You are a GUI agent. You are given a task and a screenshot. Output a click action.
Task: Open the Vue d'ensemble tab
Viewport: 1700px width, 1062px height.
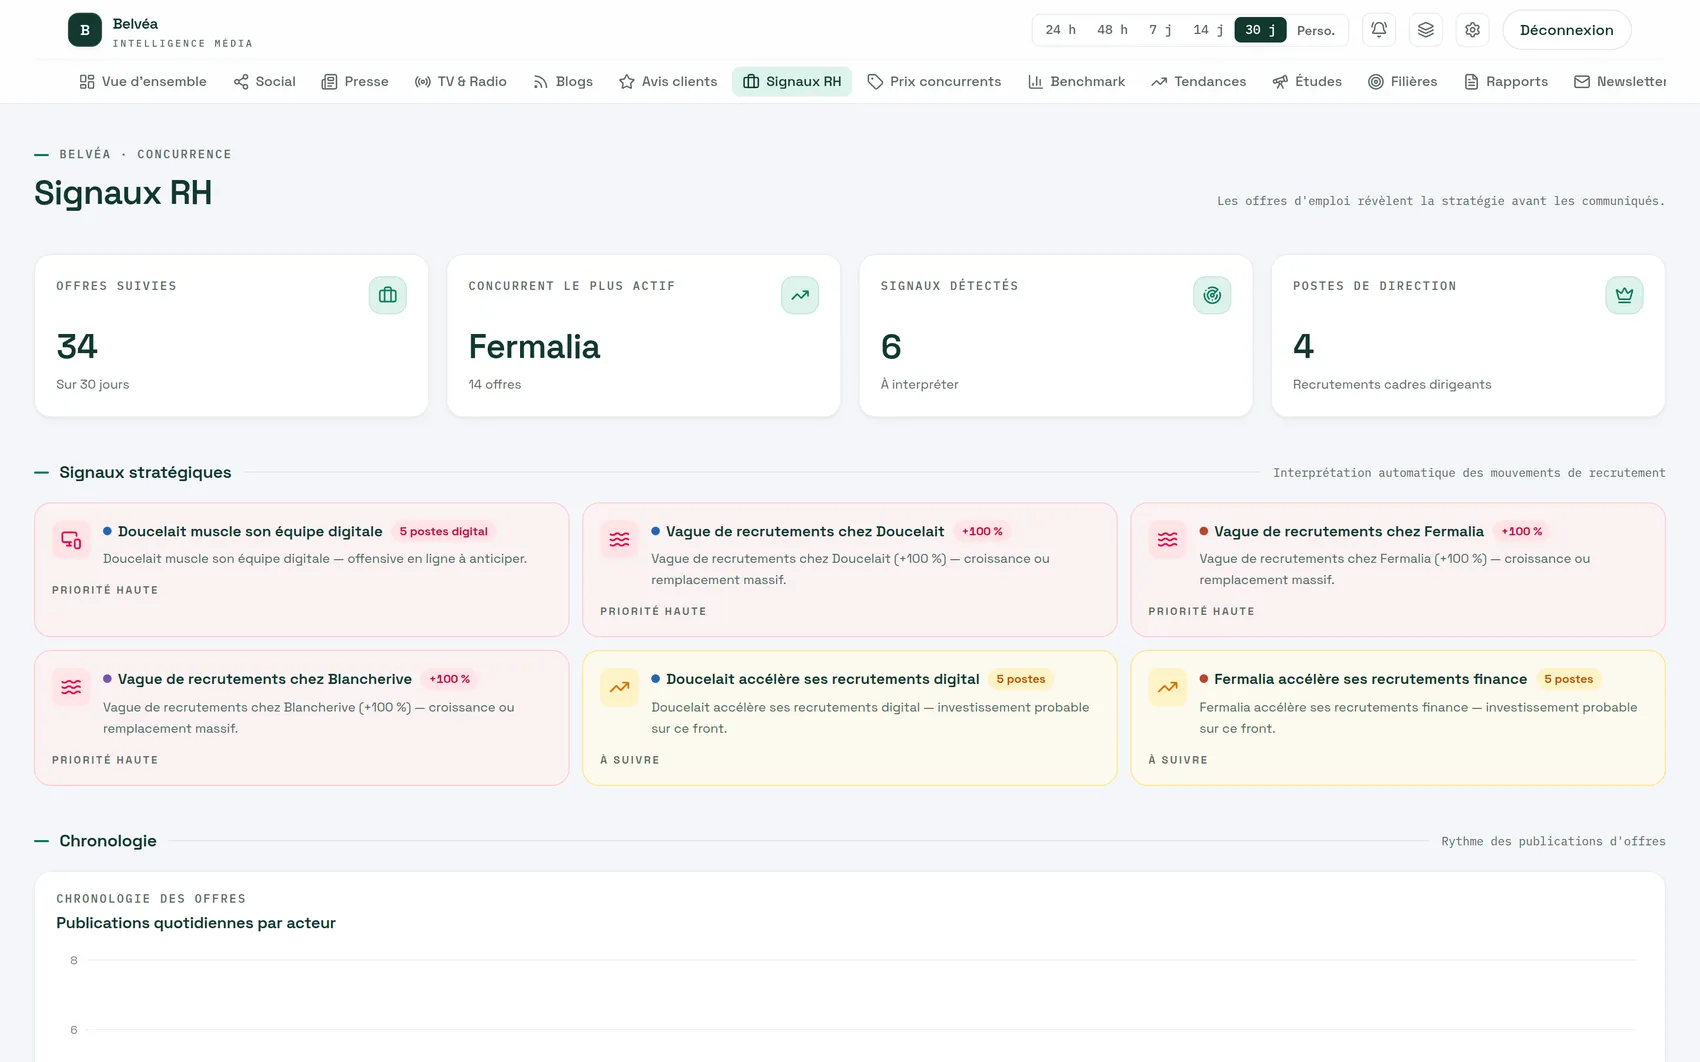143,82
